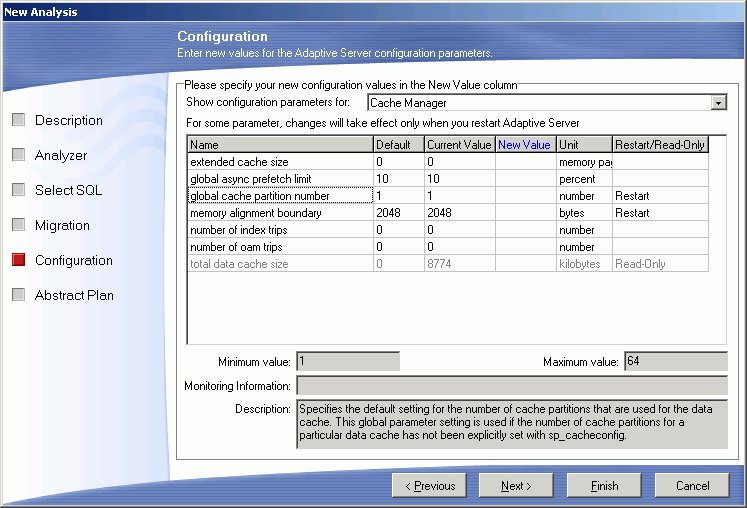This screenshot has width=747, height=508.
Task: Click Finish to complete the analysis
Action: click(x=604, y=486)
